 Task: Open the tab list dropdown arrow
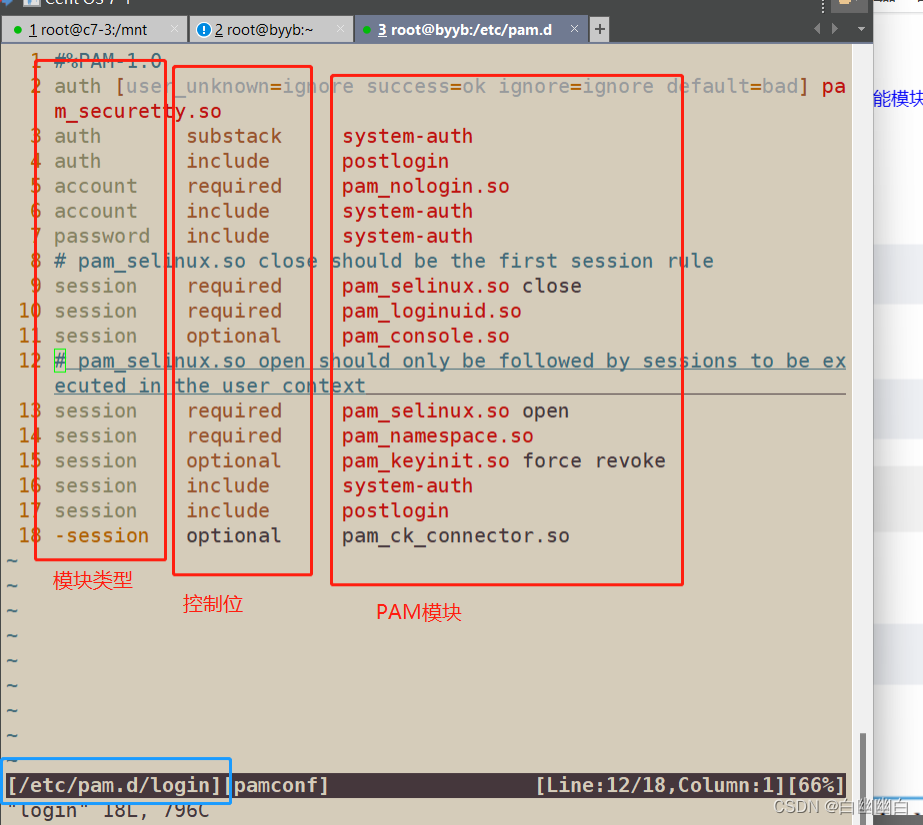pos(861,29)
